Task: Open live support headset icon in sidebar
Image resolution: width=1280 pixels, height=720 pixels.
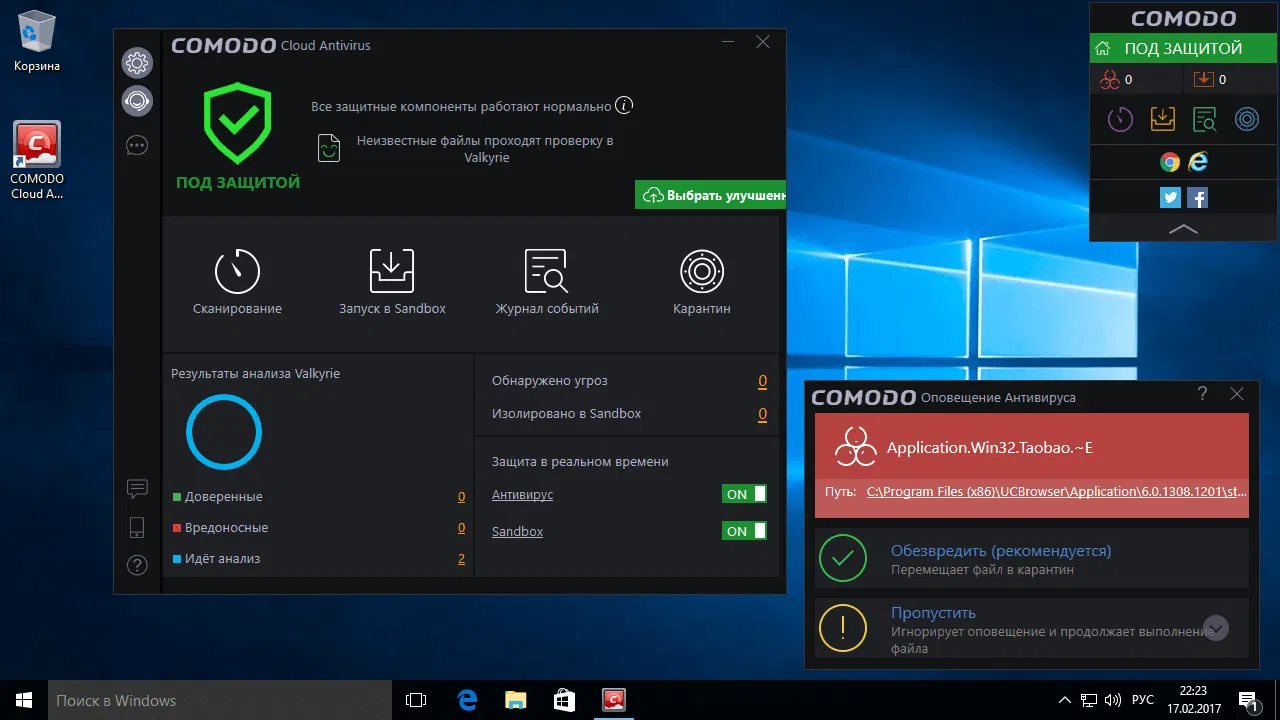Action: click(x=137, y=100)
